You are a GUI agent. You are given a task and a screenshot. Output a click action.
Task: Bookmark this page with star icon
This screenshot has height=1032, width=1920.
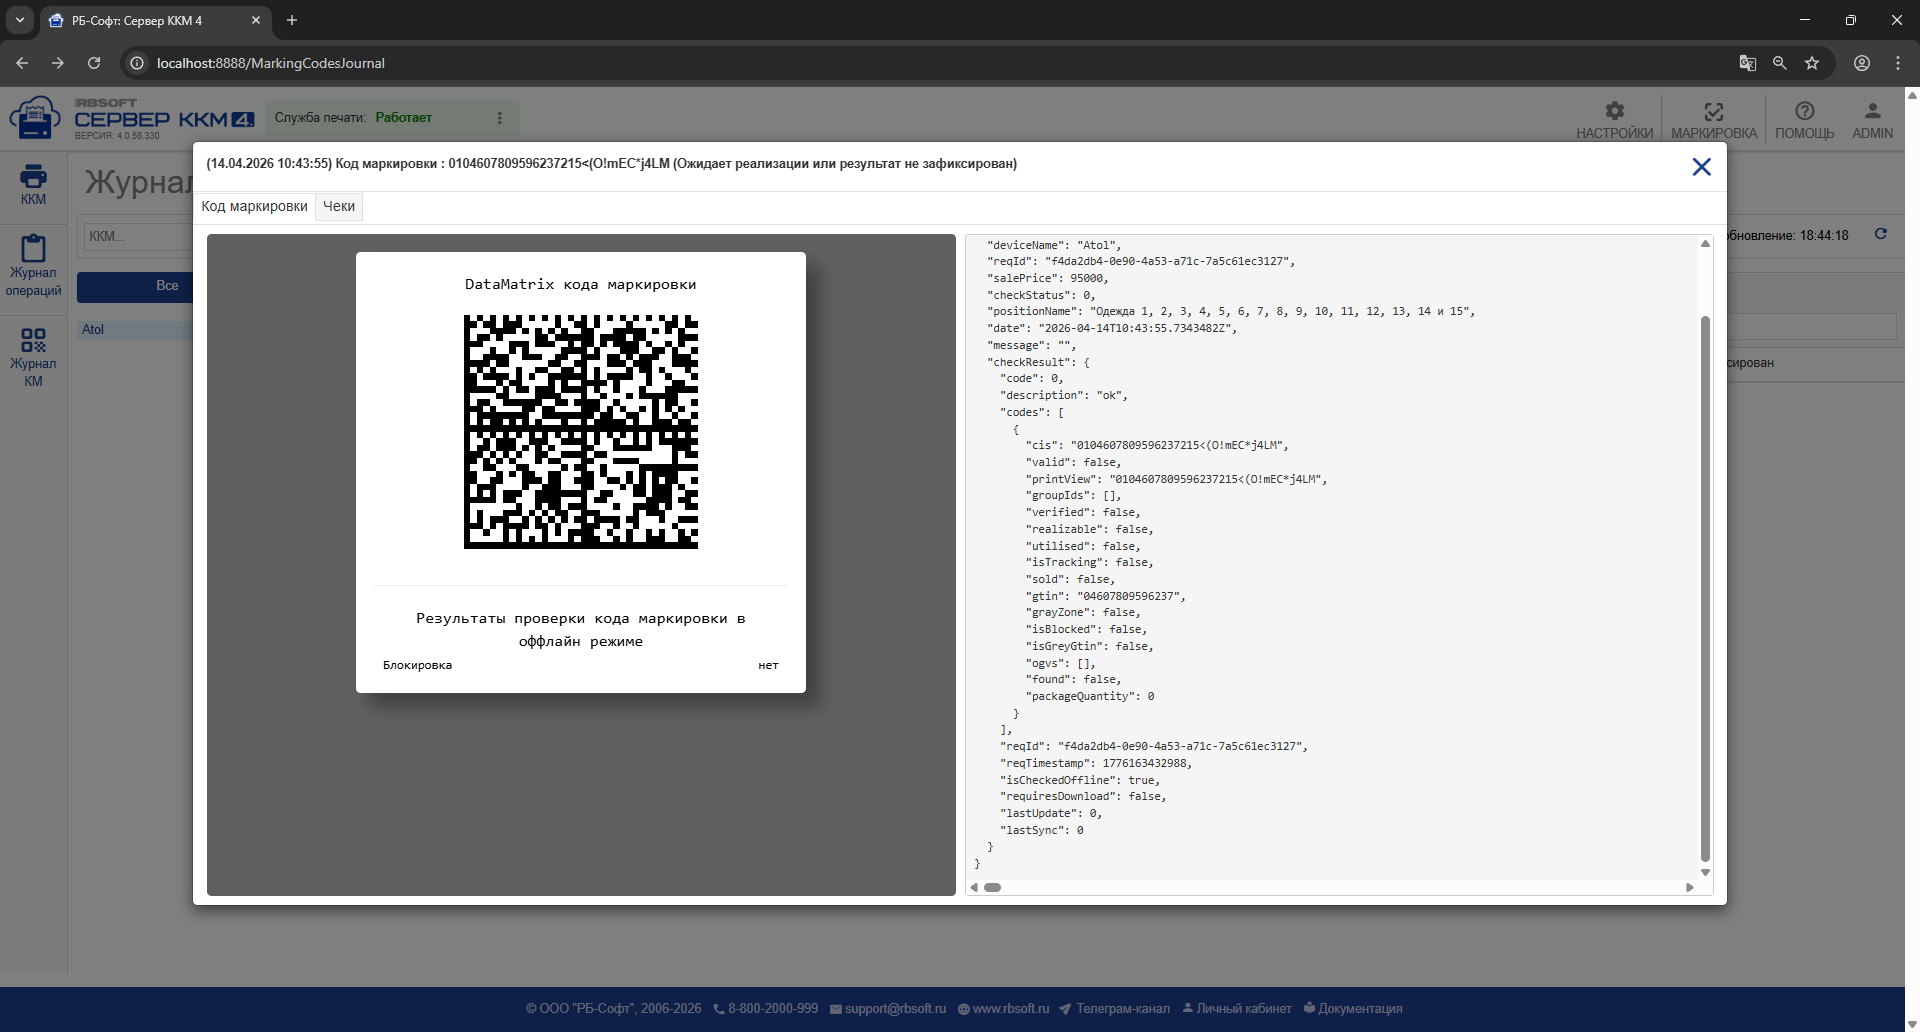coord(1812,63)
